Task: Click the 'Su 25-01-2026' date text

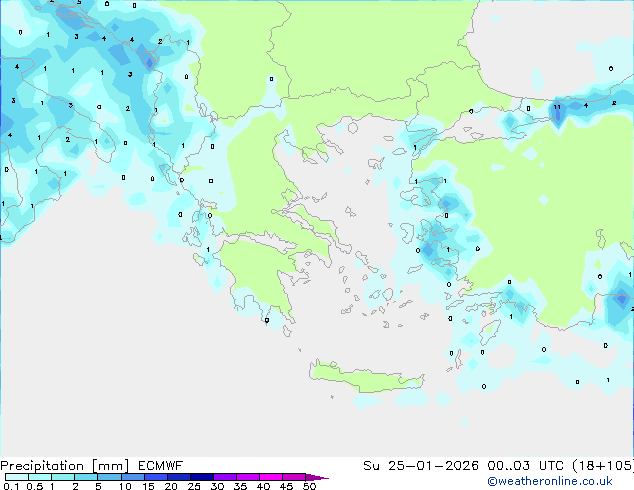Action: (x=421, y=466)
